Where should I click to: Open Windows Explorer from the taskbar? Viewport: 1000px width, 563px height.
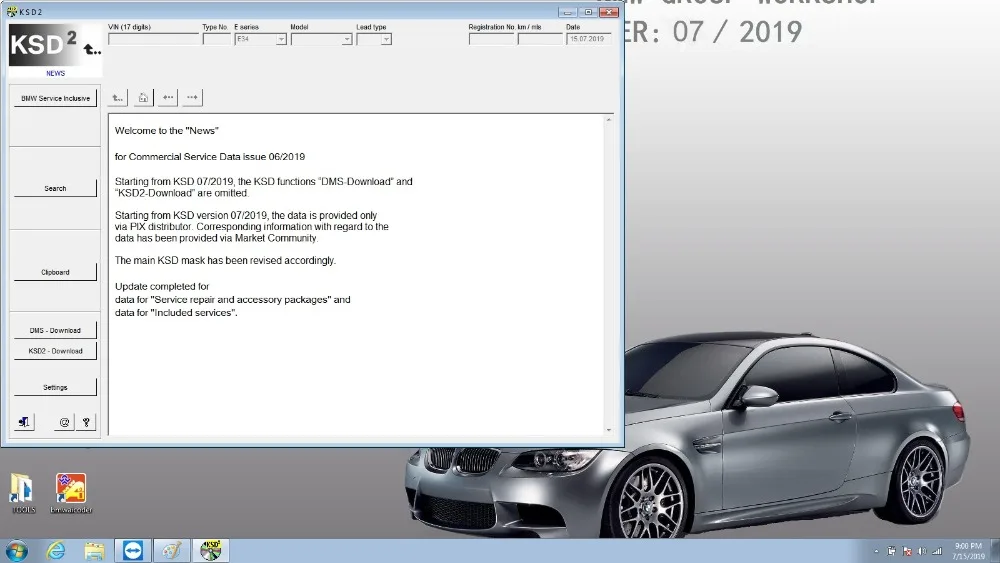pyautogui.click(x=94, y=550)
